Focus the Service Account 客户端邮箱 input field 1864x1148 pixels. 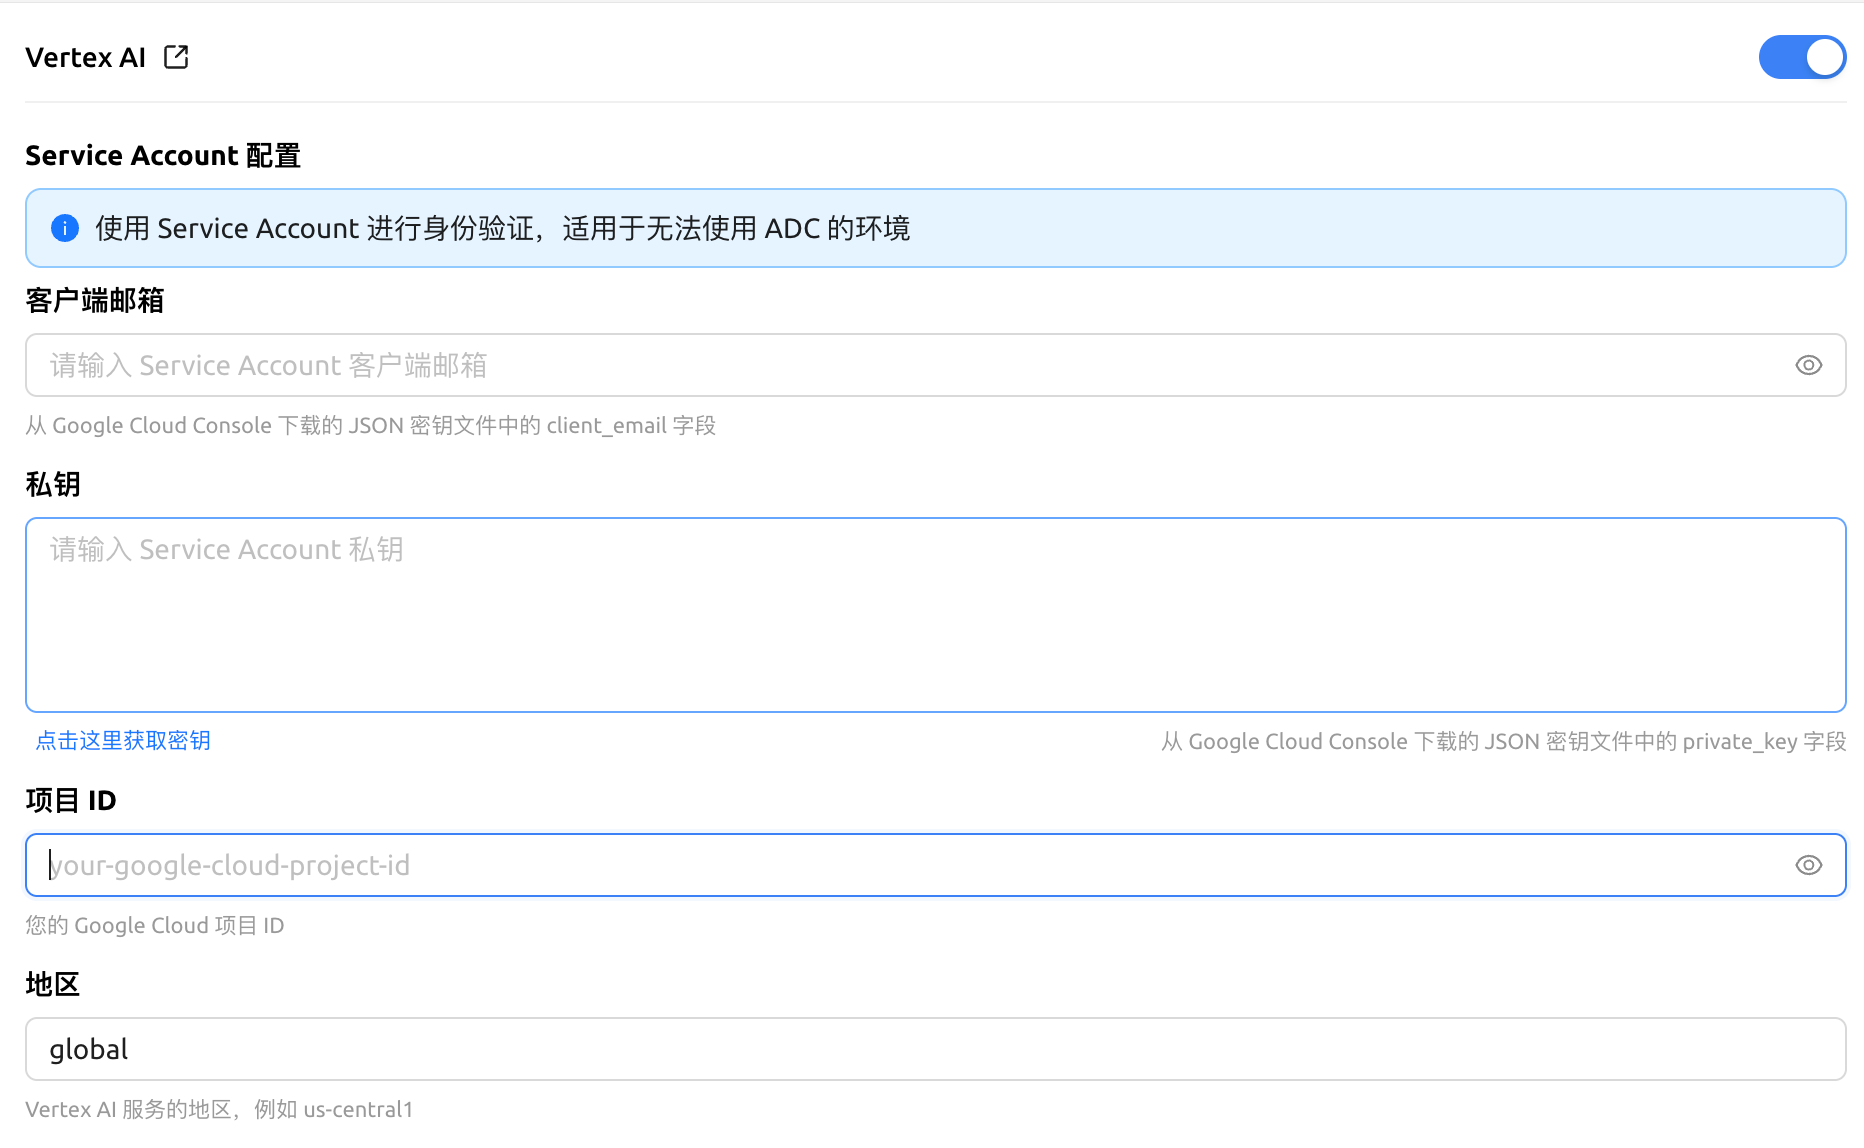[x=900, y=365]
